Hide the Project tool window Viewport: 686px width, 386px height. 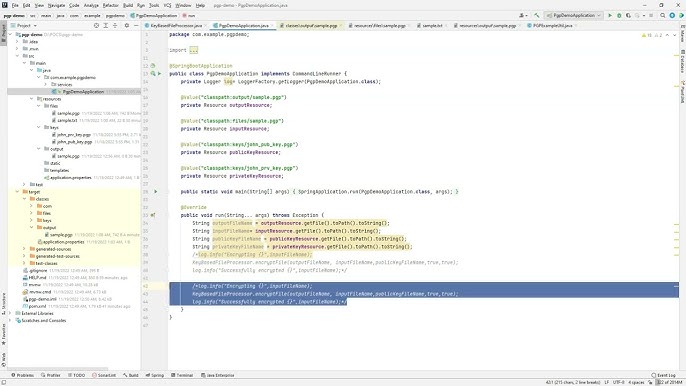pyautogui.click(x=136, y=26)
